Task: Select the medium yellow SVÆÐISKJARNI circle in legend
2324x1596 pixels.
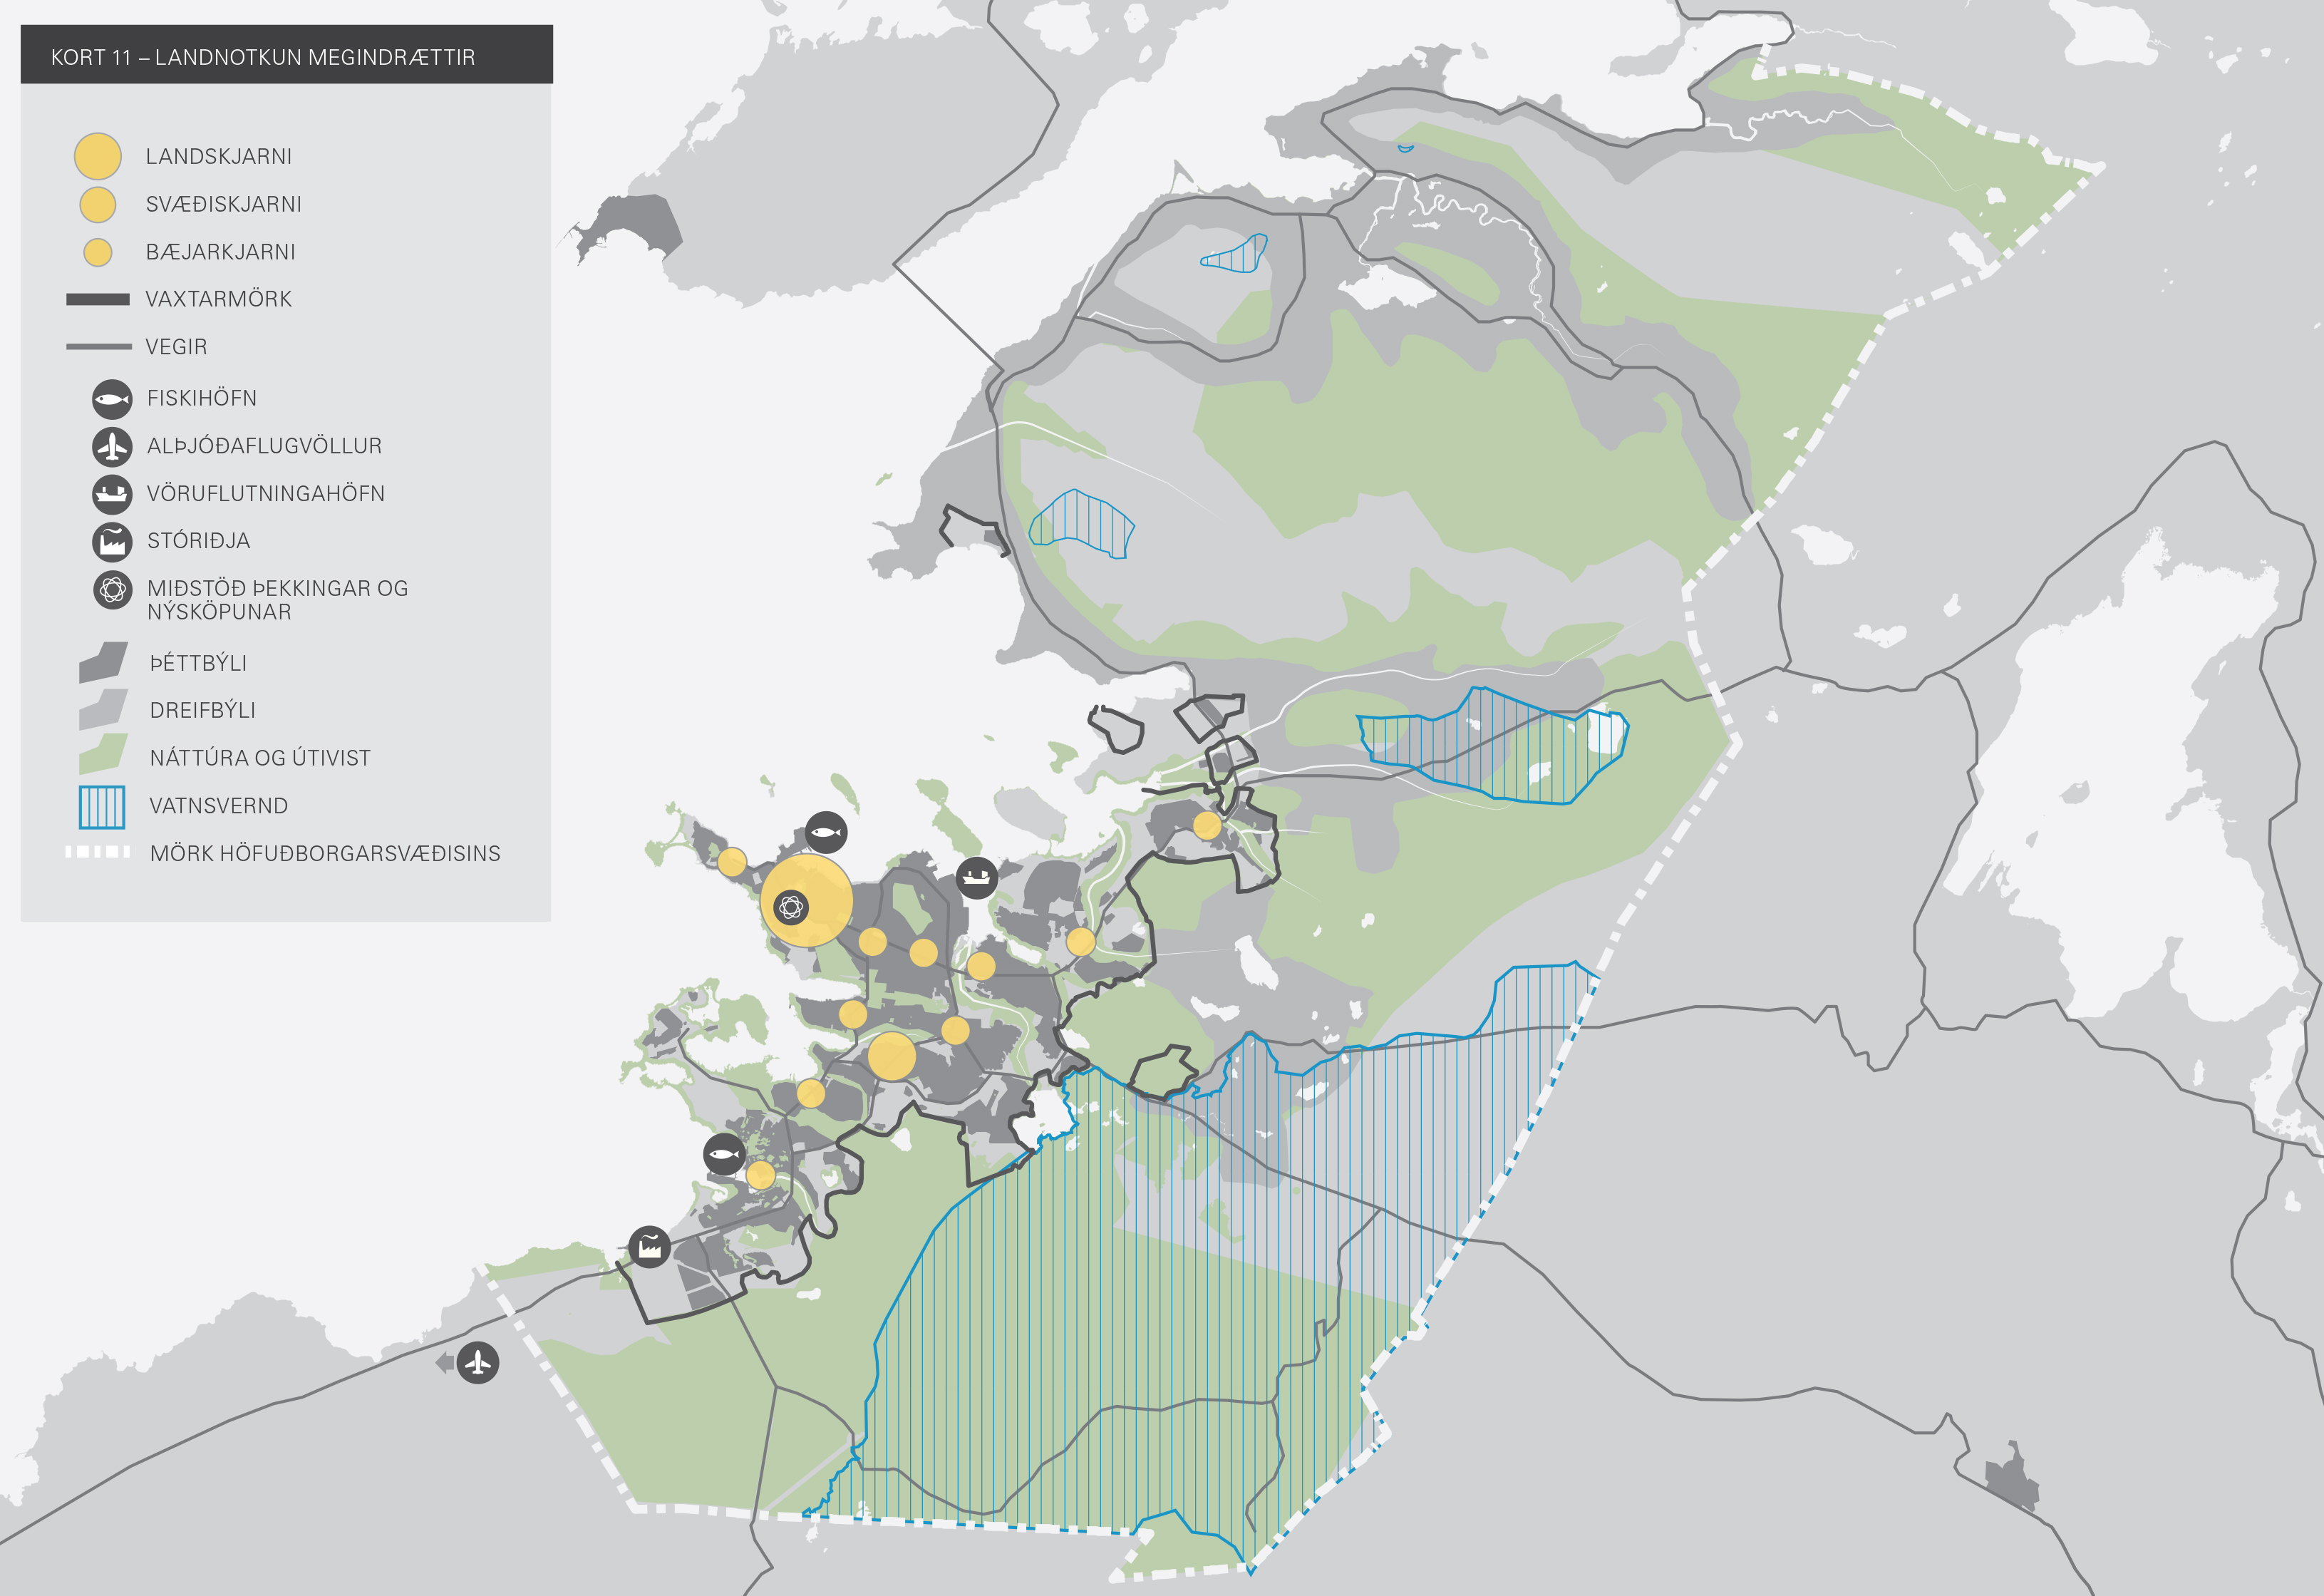Action: pyautogui.click(x=98, y=204)
